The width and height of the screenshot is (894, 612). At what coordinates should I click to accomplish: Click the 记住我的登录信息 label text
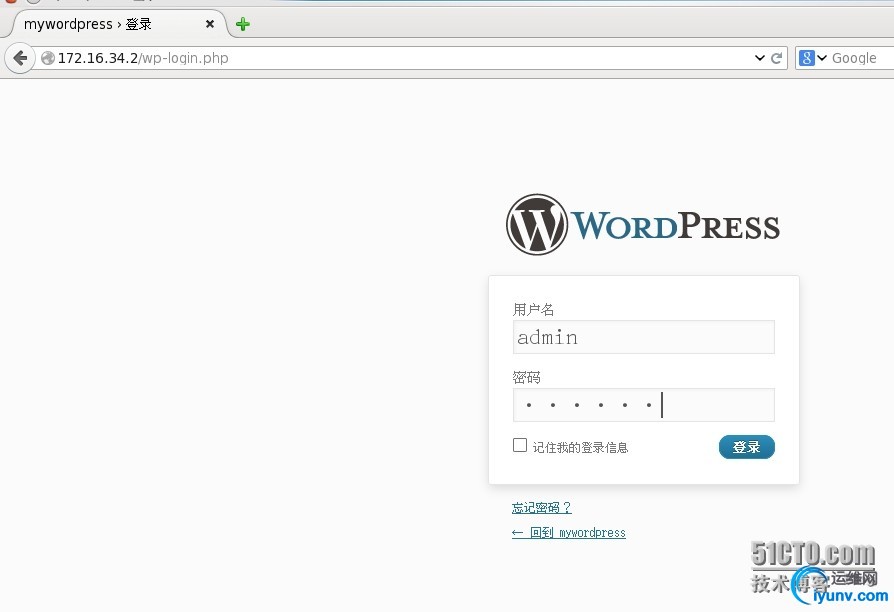(x=580, y=448)
